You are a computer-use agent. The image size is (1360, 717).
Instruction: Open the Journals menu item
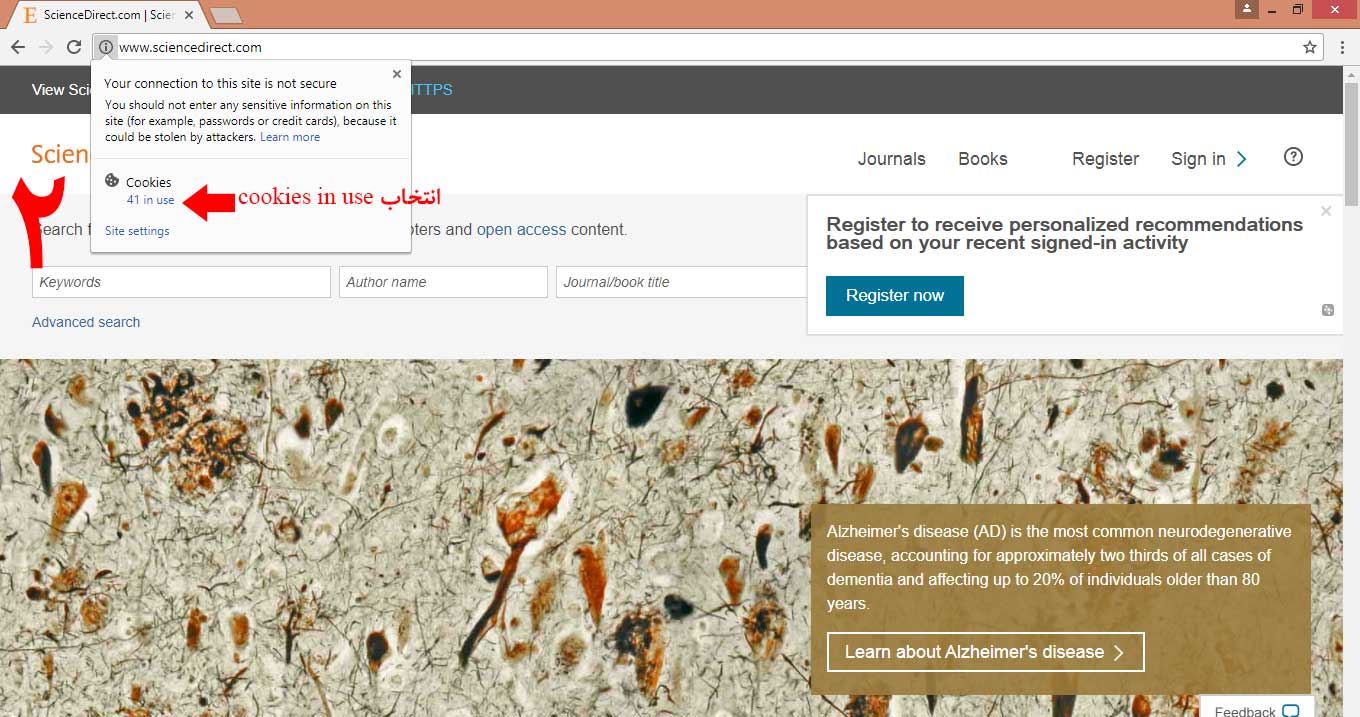click(892, 159)
